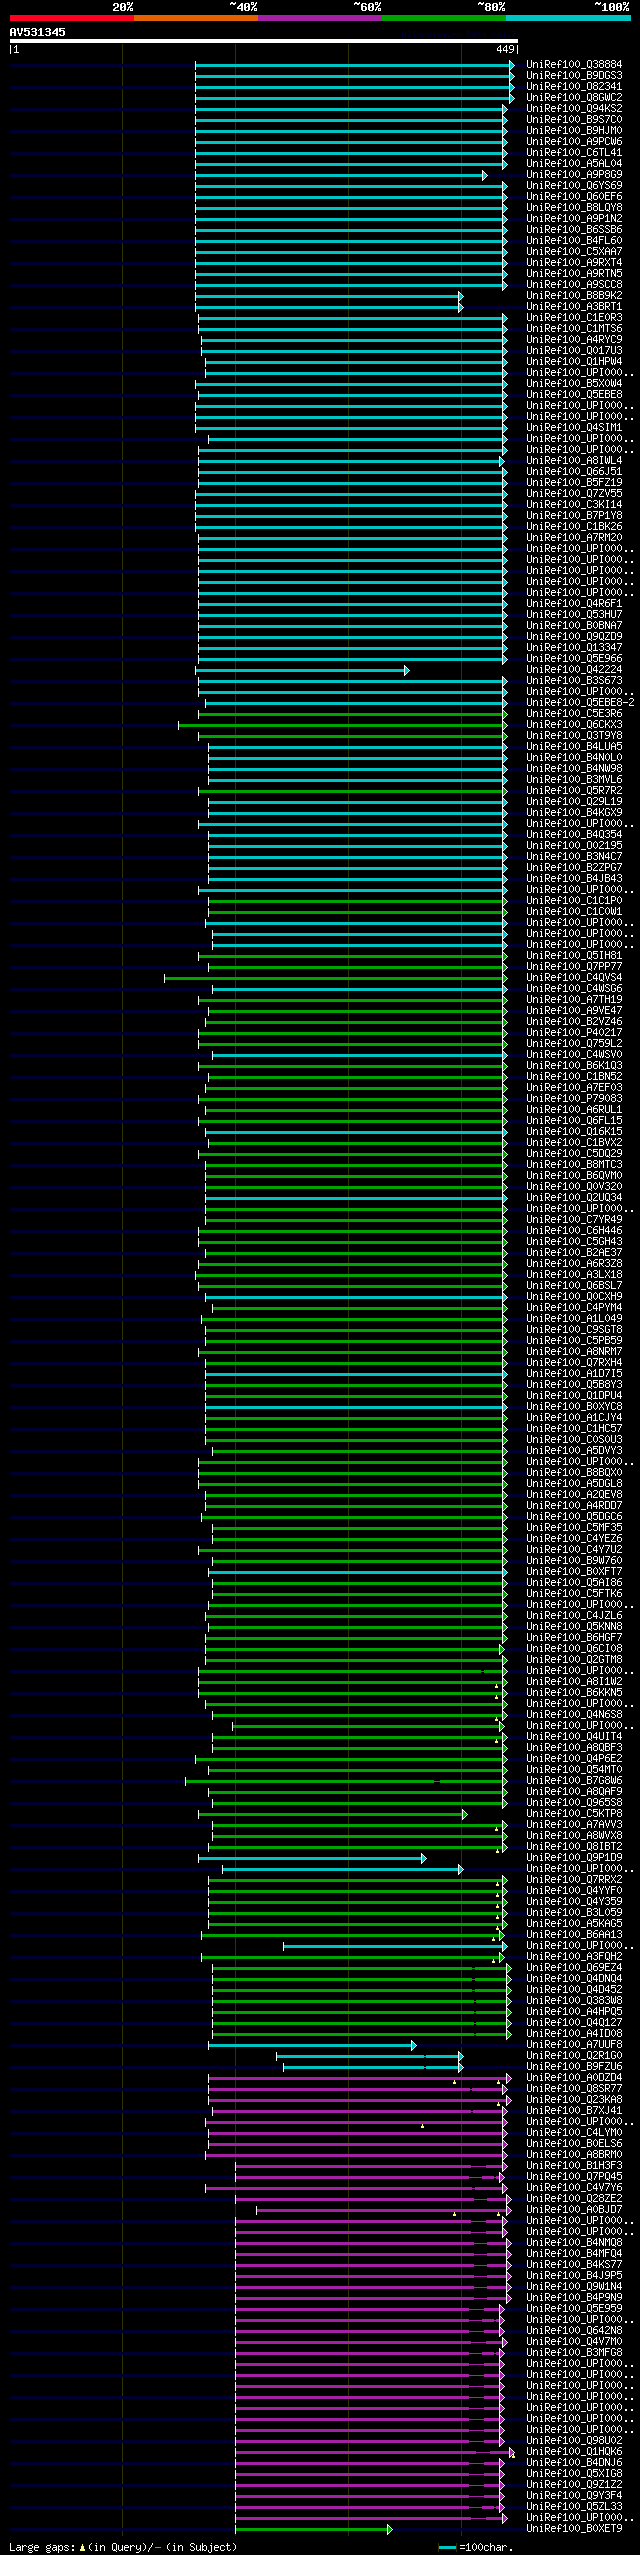This screenshot has height=2555, width=640.
Task: Select label UniRef100_Q8SR77
Action: tap(574, 2090)
